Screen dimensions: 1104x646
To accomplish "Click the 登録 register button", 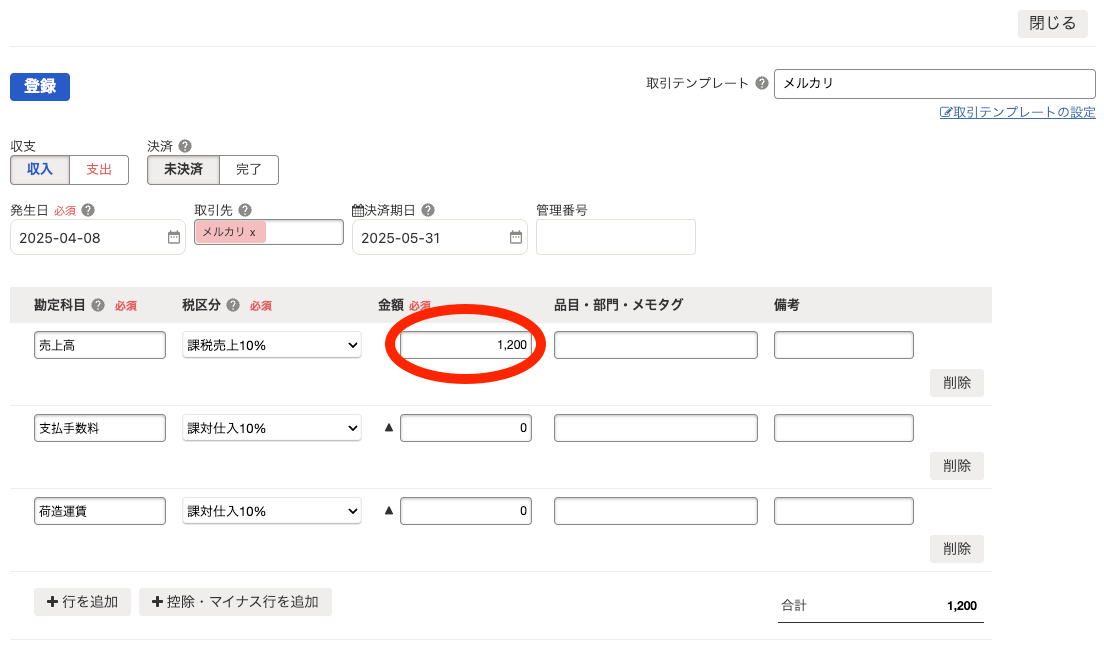I will click(39, 87).
